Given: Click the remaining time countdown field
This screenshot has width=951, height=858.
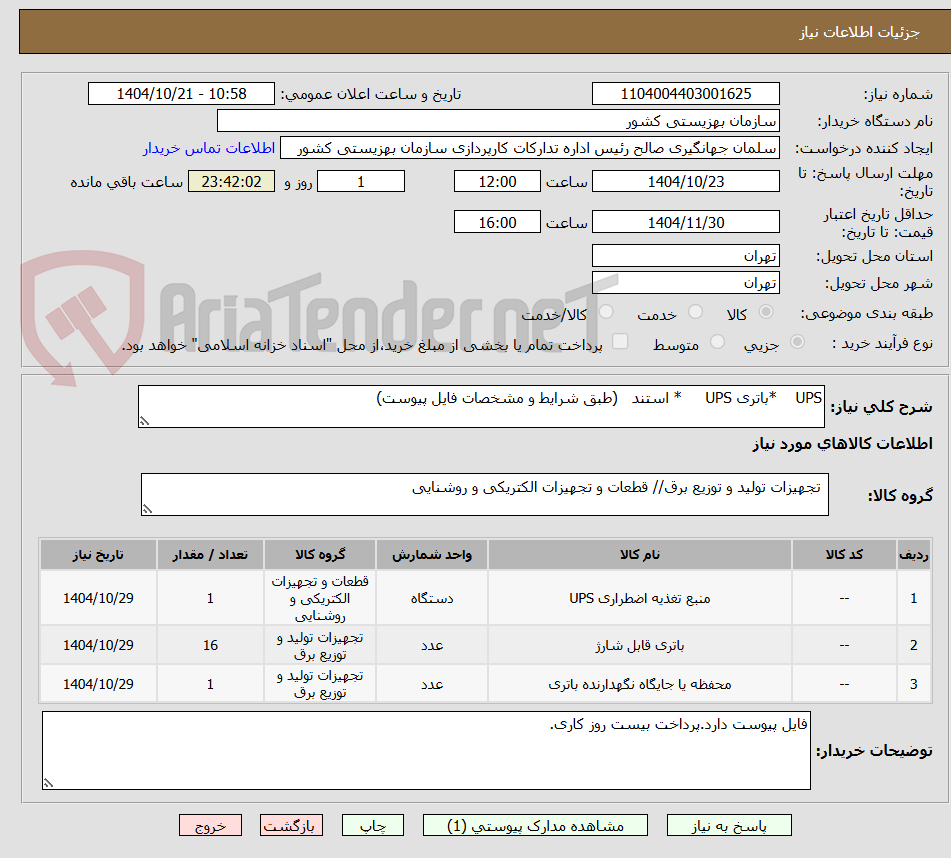Looking at the screenshot, I should 231,181.
